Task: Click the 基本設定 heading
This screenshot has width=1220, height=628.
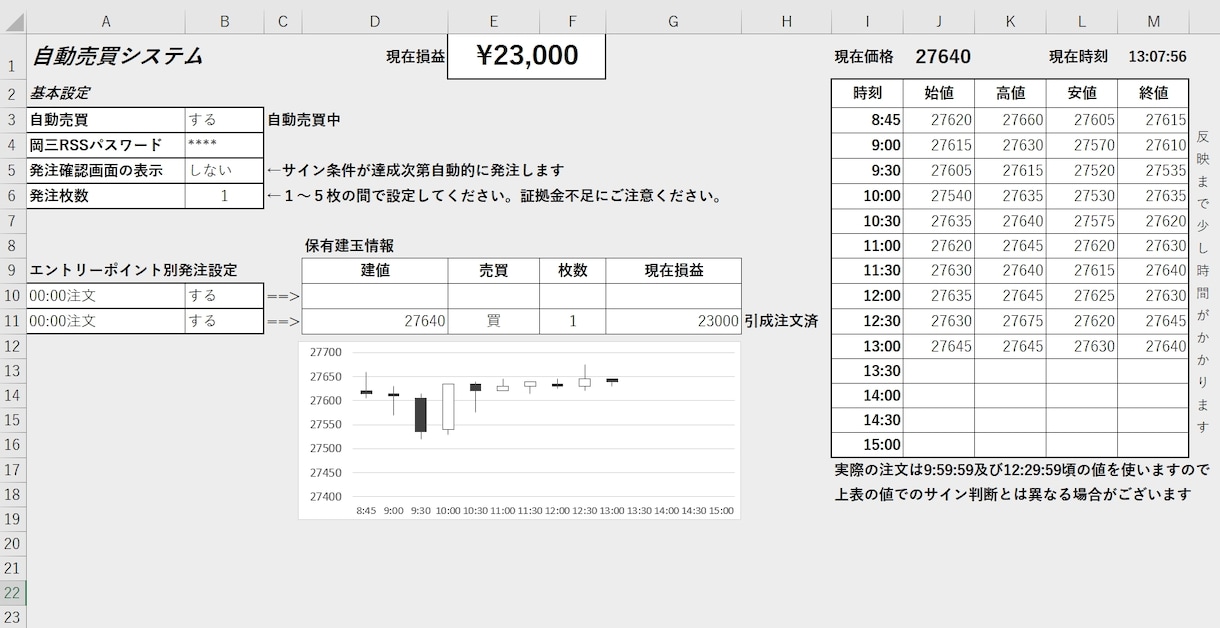Action: tap(59, 93)
